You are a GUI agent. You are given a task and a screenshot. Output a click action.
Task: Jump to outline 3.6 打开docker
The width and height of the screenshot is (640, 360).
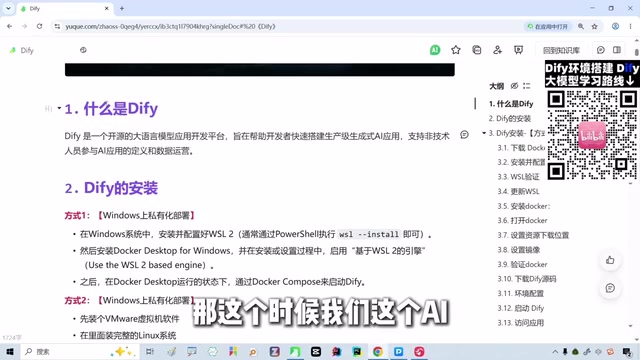(x=522, y=220)
